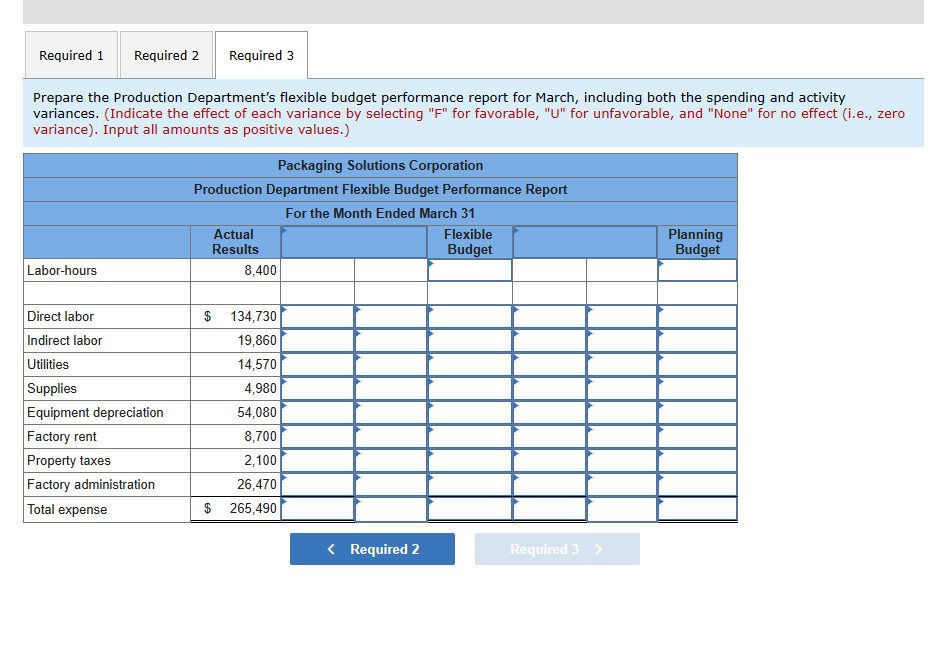Screen dimensions: 952x648
Task: Open the F/U selector beside Factory administration variance
Action: [391, 484]
